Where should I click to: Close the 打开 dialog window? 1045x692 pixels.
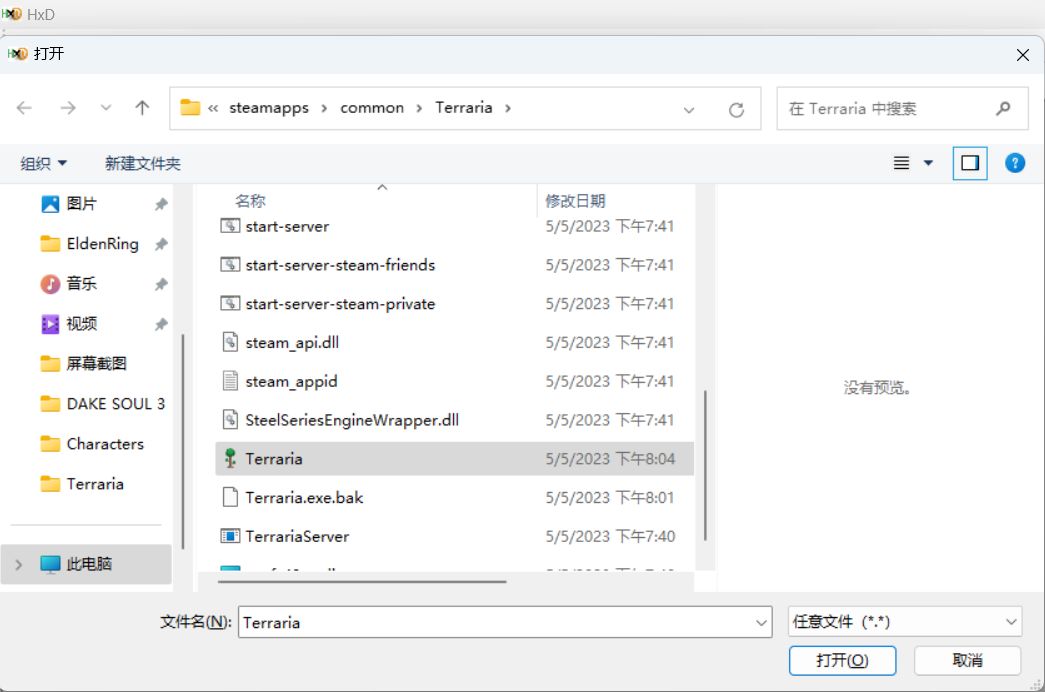point(1022,55)
